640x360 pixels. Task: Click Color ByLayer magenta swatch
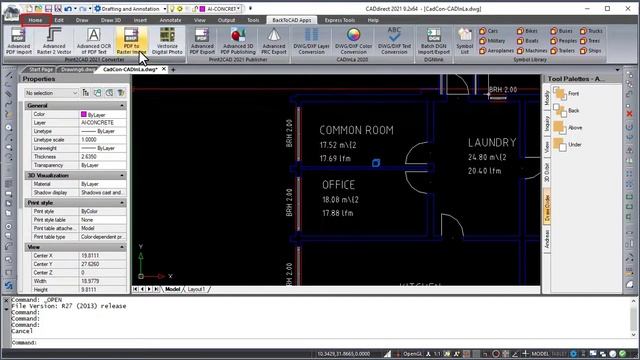point(84,114)
